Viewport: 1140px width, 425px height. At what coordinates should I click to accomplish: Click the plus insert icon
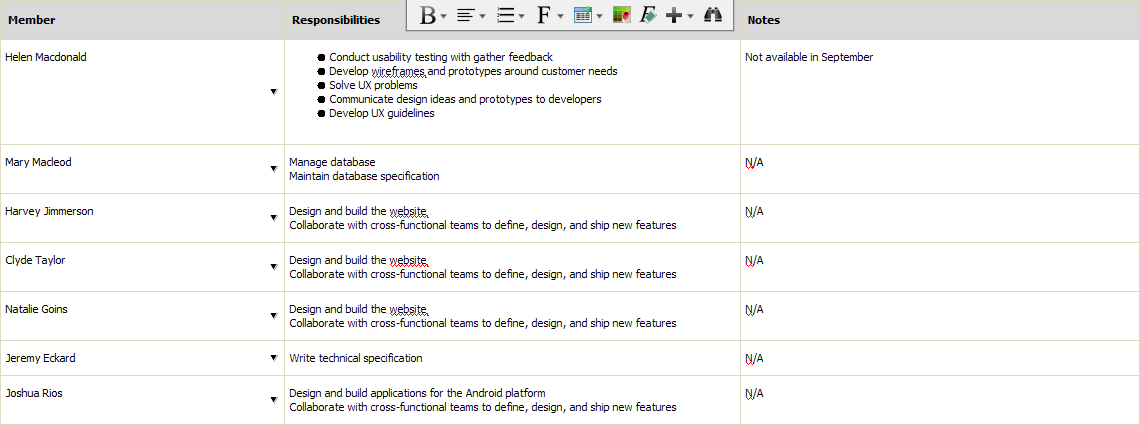(x=674, y=15)
